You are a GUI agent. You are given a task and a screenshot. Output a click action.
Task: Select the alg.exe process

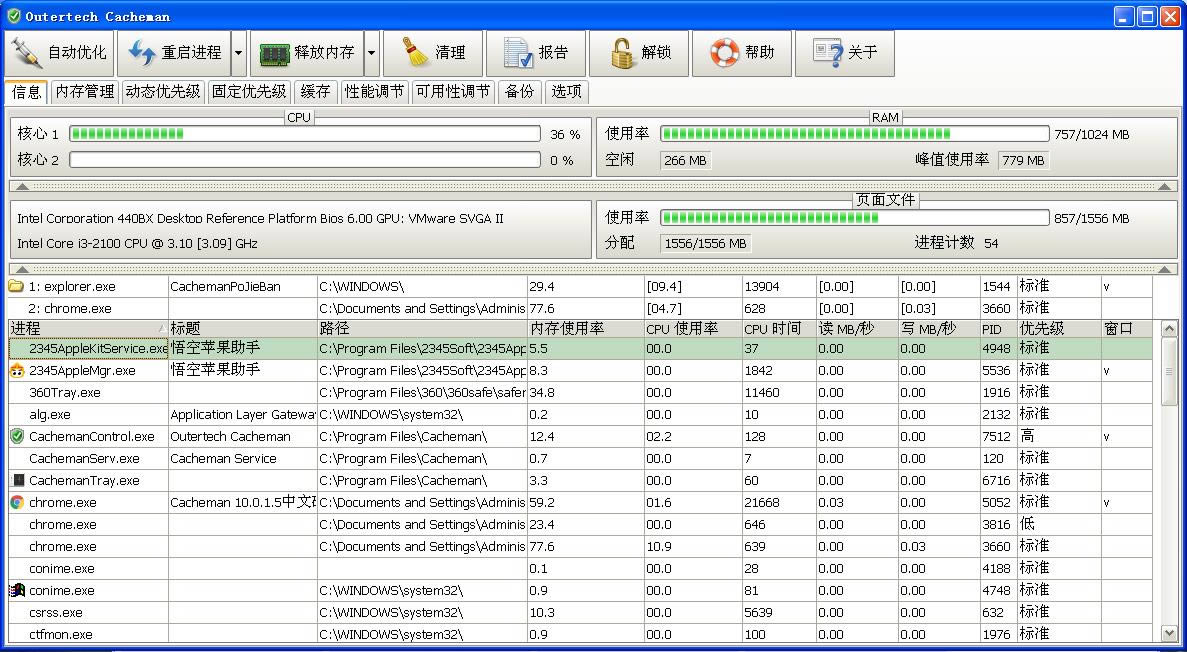tap(581, 414)
